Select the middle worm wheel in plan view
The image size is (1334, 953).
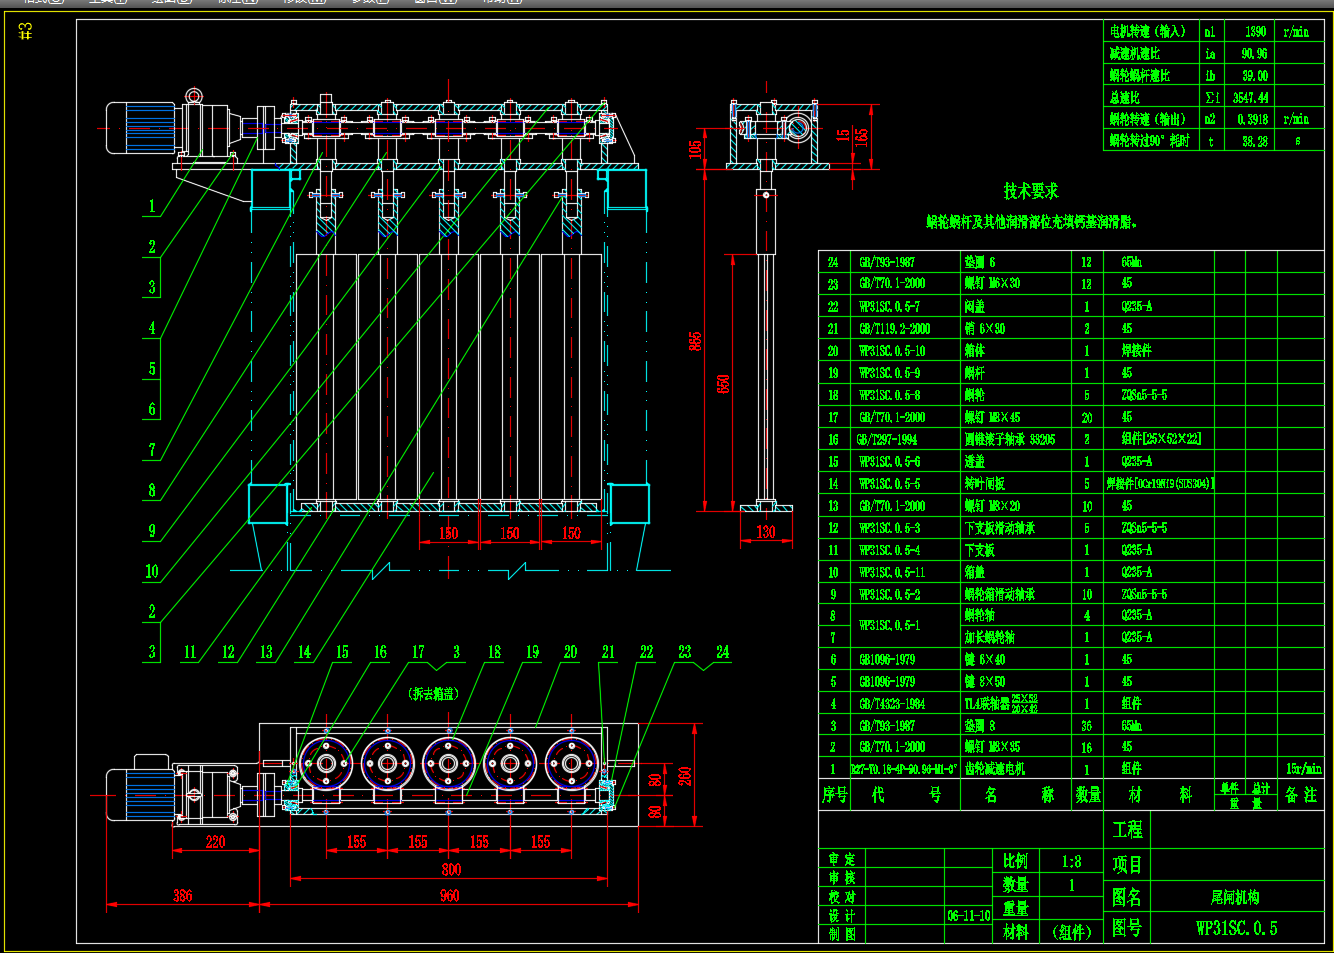pos(449,764)
